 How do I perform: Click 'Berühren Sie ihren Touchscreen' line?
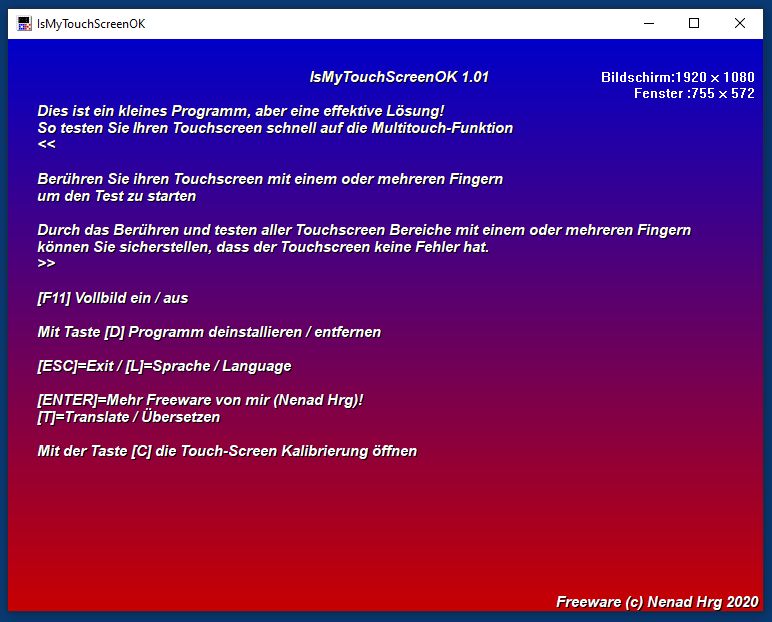270,179
